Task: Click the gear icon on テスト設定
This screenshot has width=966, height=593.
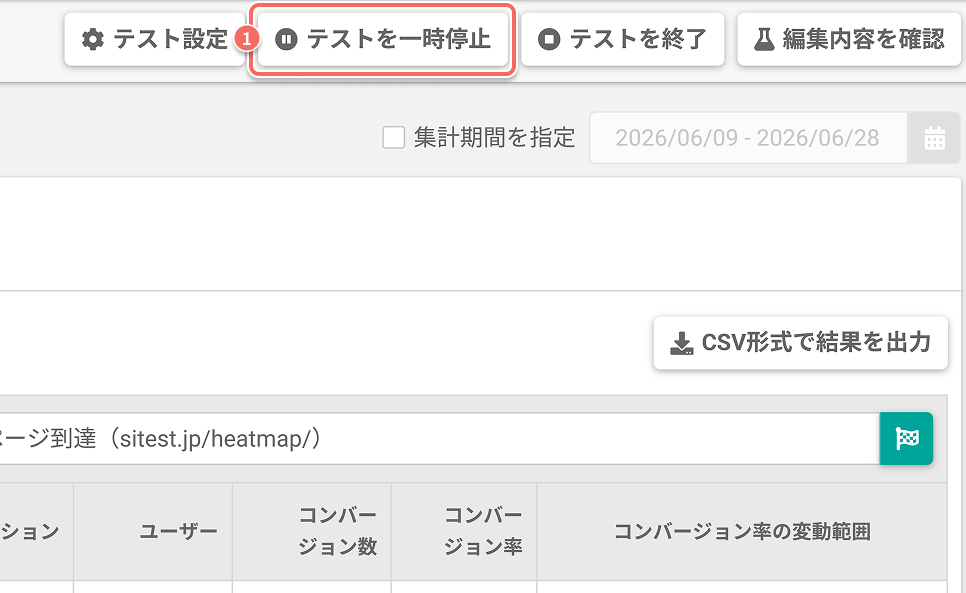Action: pyautogui.click(x=93, y=39)
